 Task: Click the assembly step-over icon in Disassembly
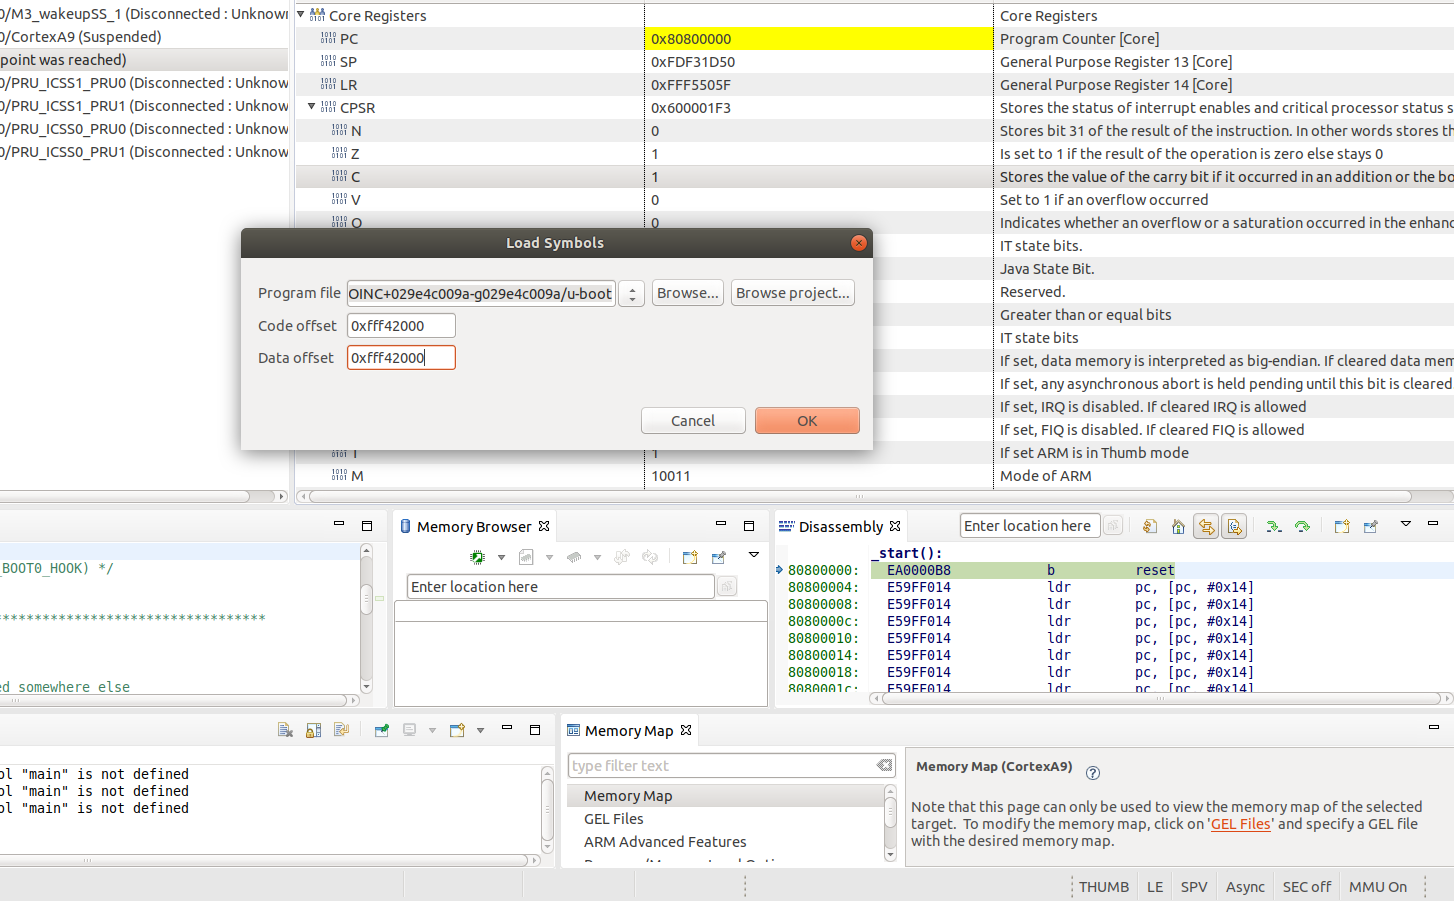coord(1302,527)
